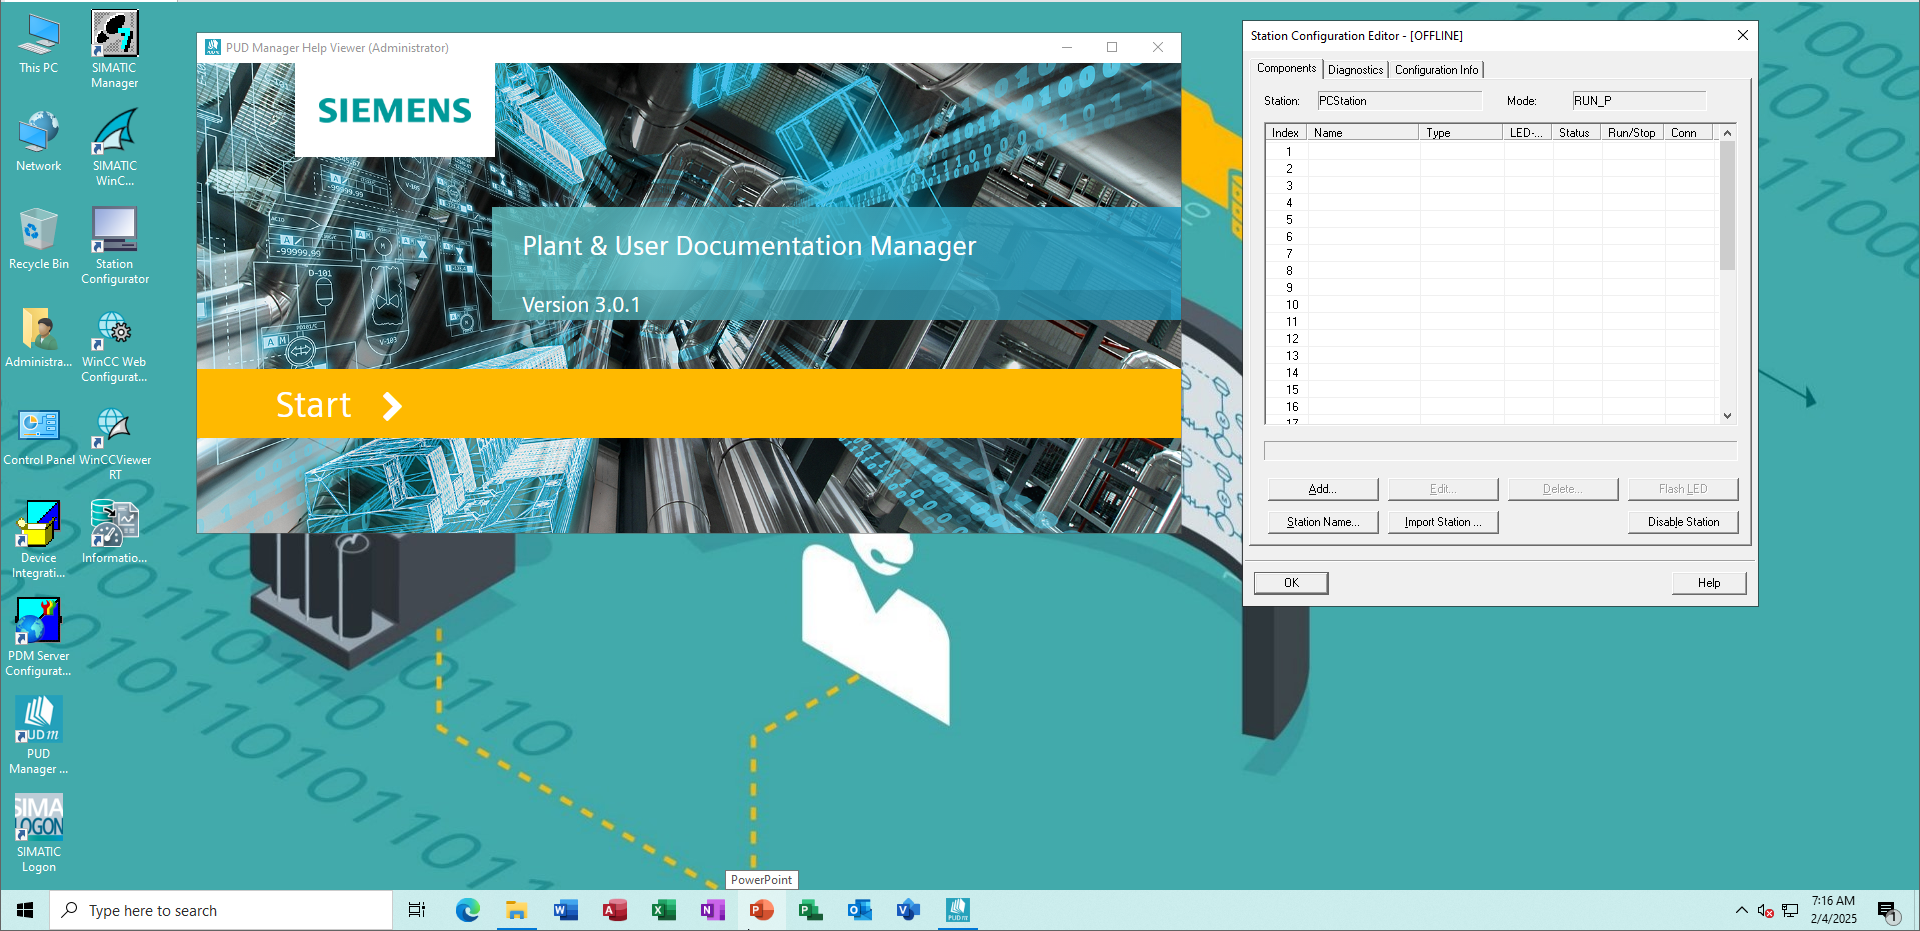Image resolution: width=1920 pixels, height=931 pixels.
Task: Open Information Server desktop shortcut
Action: 115,533
